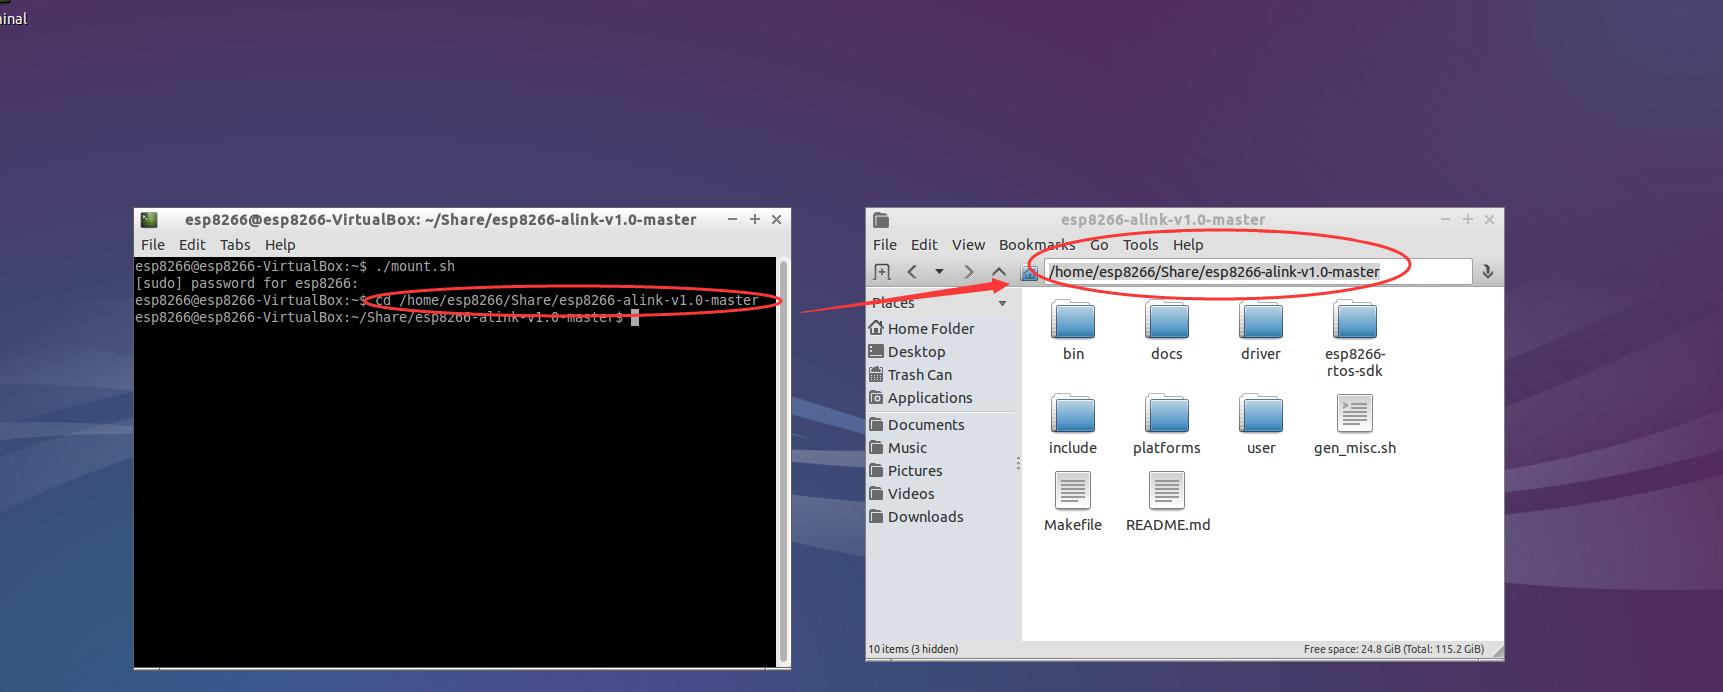Screen dimensions: 1723x692
Task: Open the bin folder
Action: [1073, 330]
